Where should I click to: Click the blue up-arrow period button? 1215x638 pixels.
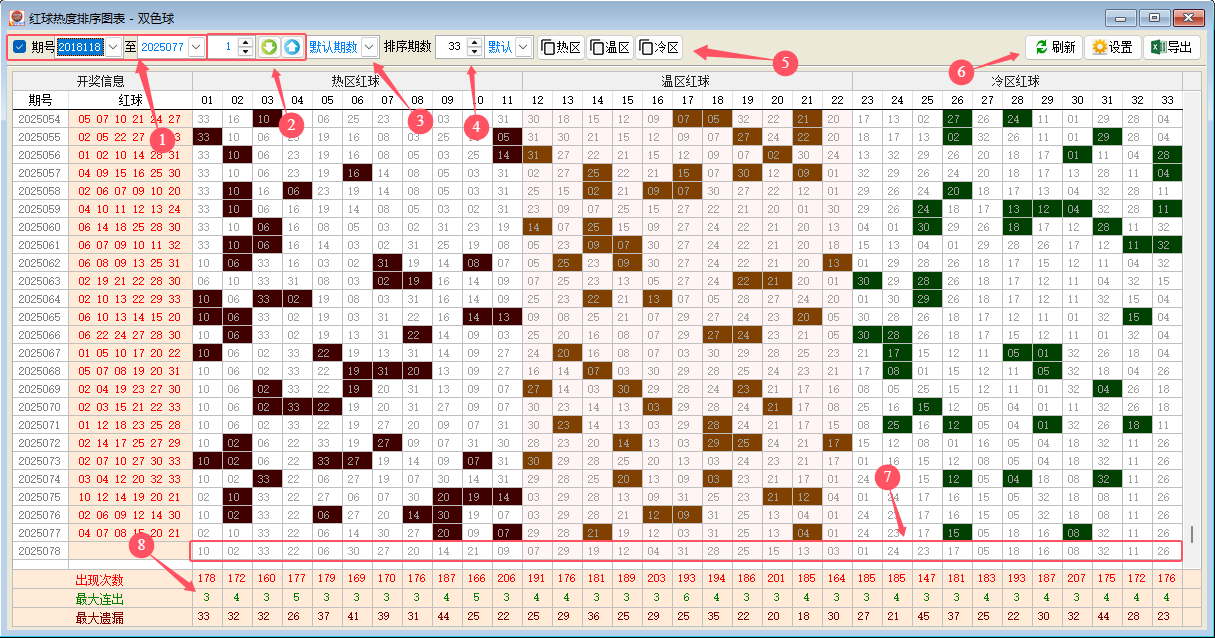[291, 47]
